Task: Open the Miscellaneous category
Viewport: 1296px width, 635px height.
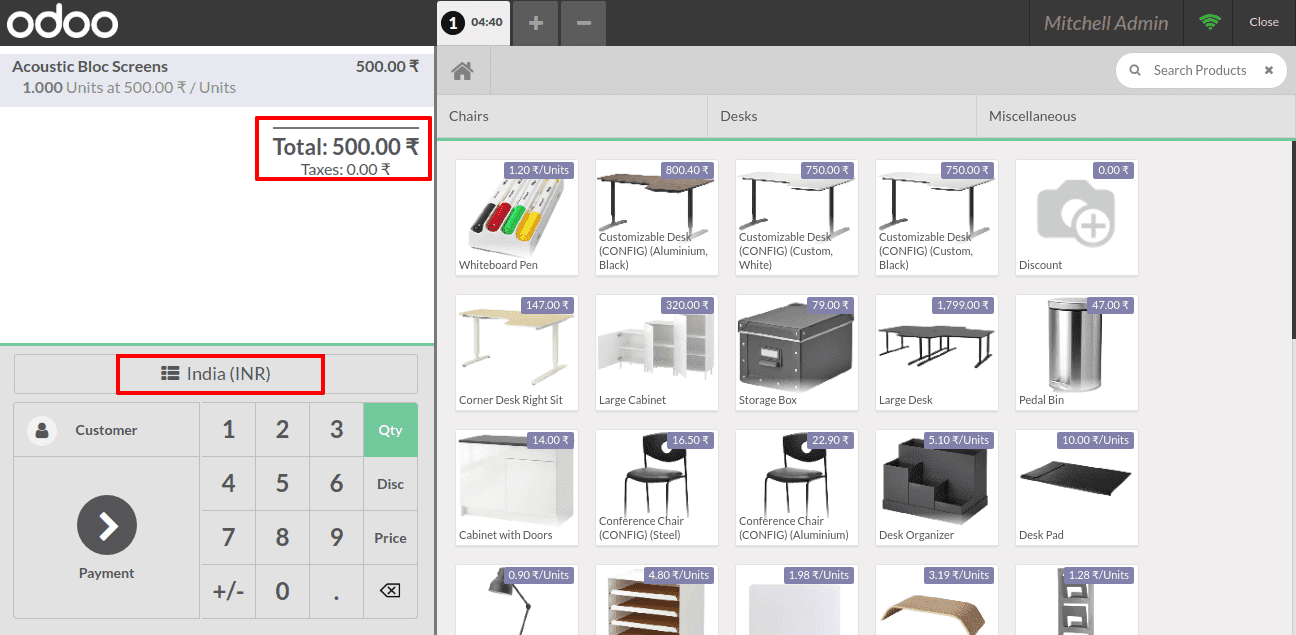Action: coord(1136,116)
